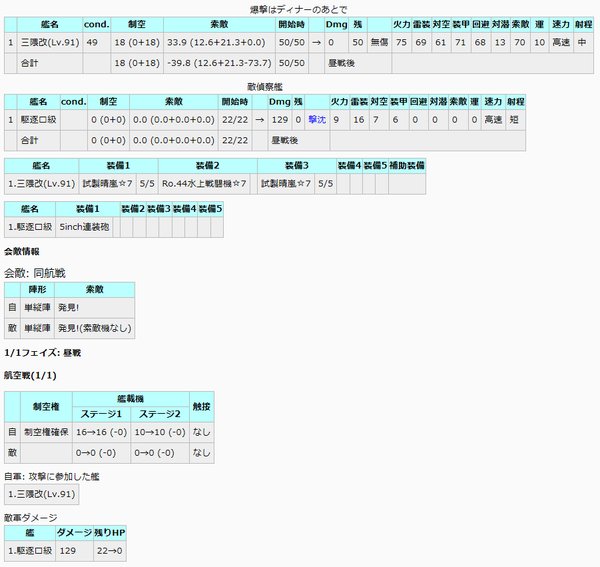The height and width of the screenshot is (567, 600).
Task: Click 雷装 value 16 in enemy table
Action: pos(359,120)
